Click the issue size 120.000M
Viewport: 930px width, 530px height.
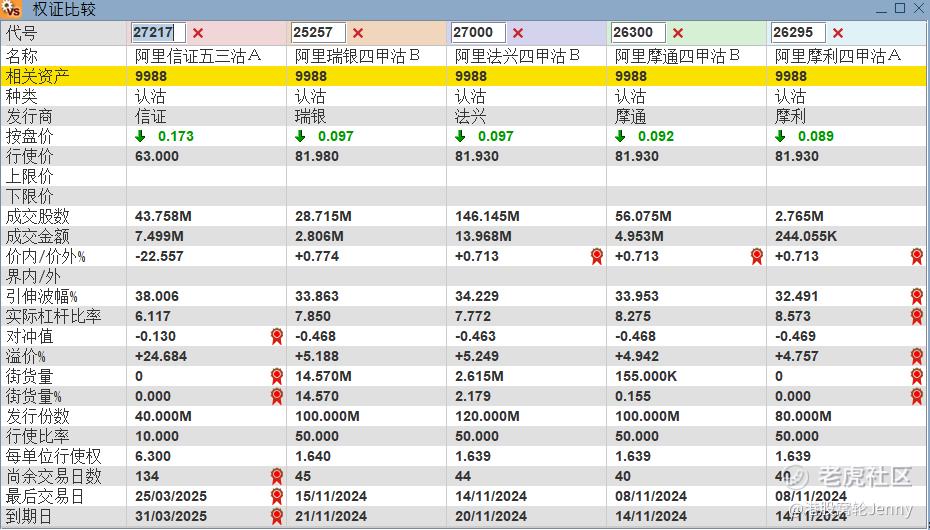pyautogui.click(x=487, y=416)
